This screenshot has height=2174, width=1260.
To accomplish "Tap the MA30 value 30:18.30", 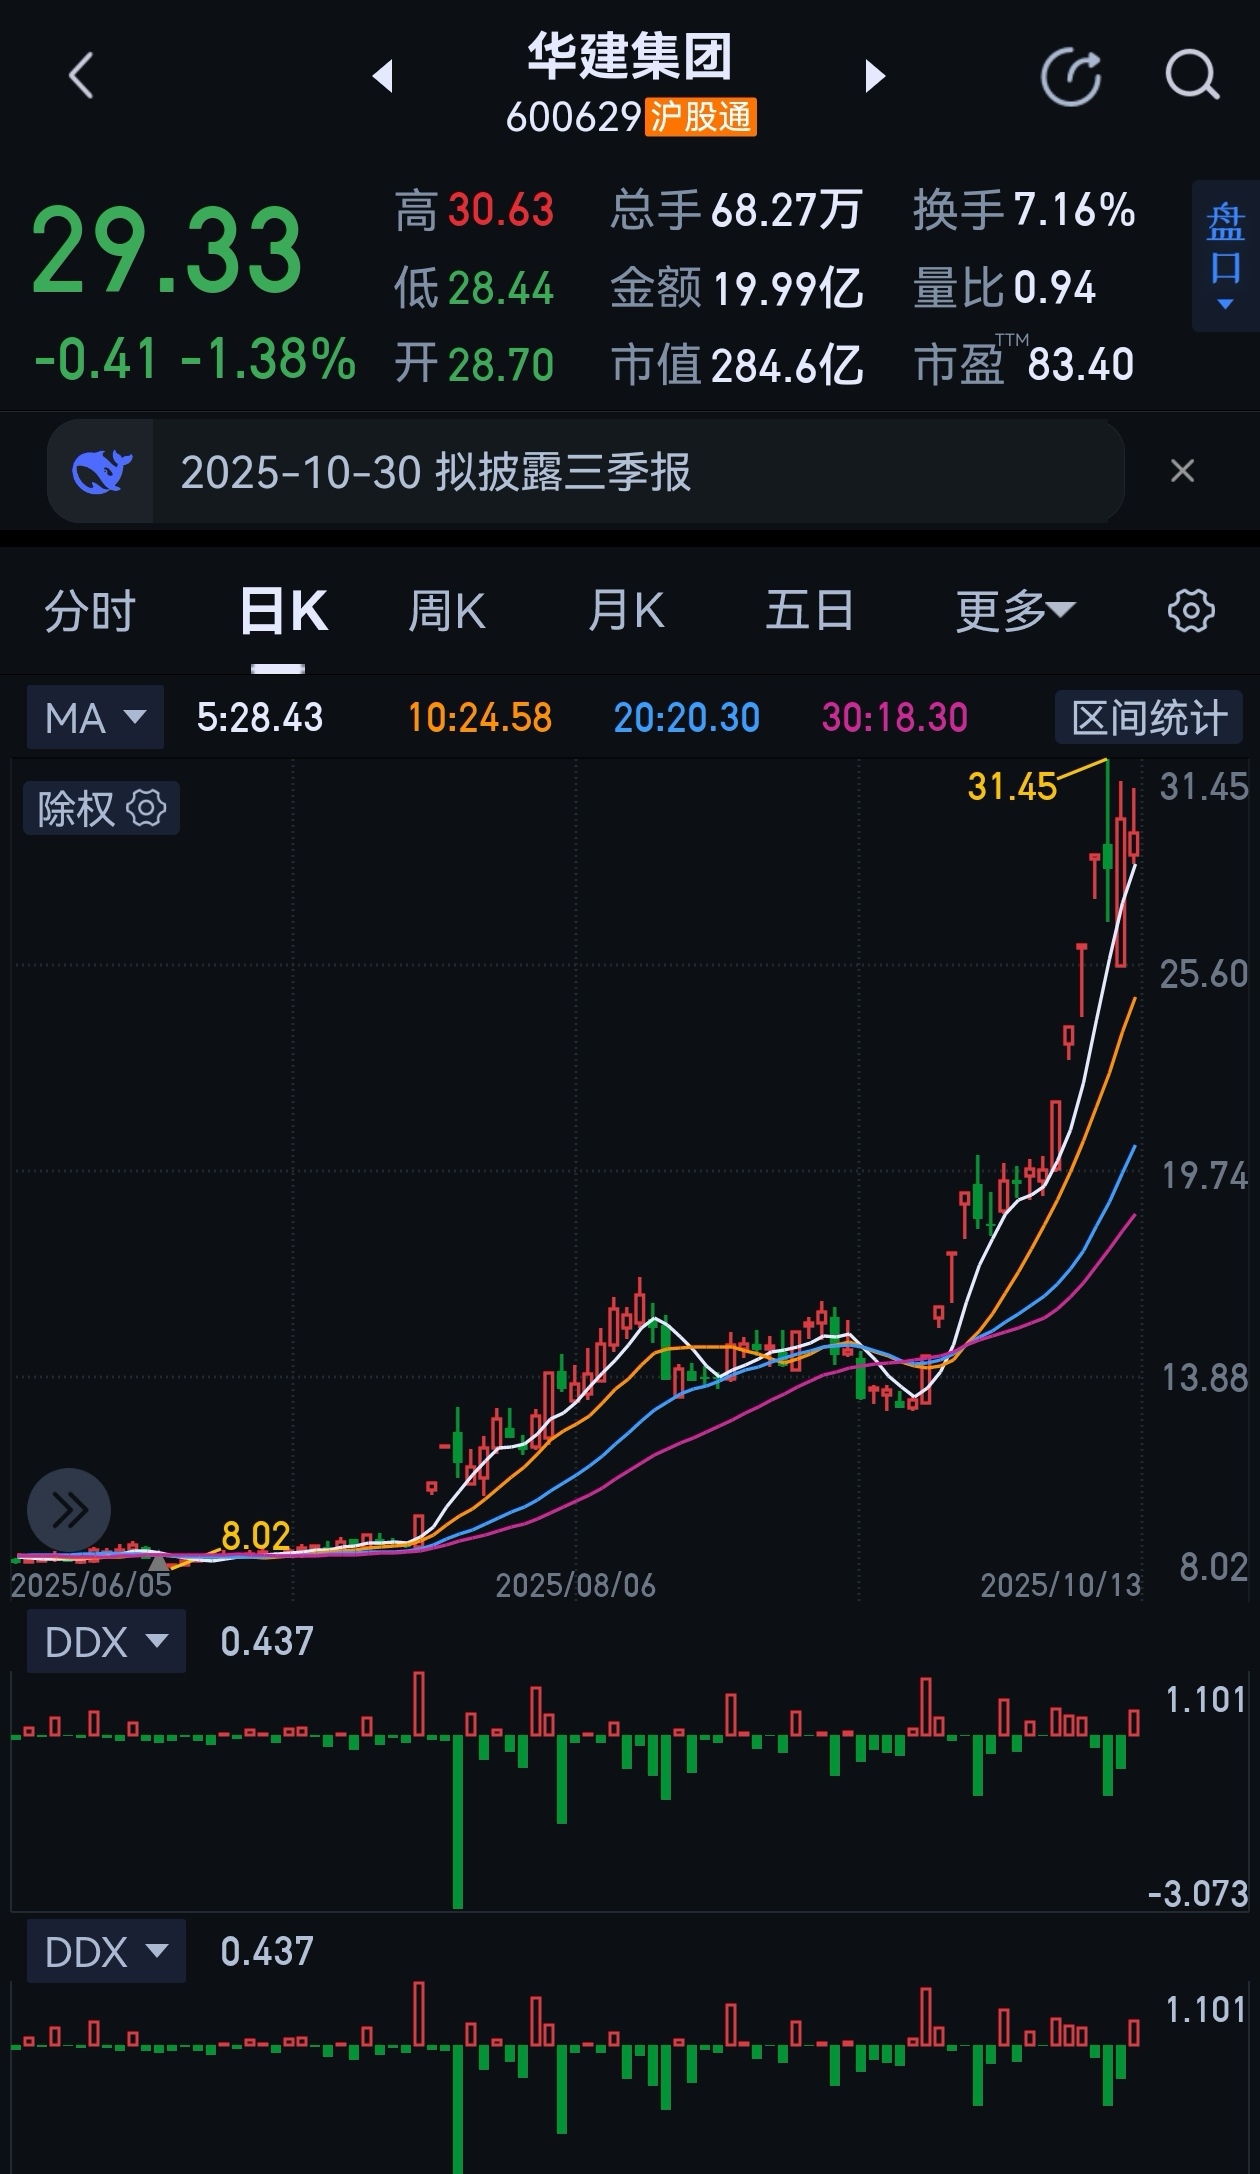I will coord(895,717).
